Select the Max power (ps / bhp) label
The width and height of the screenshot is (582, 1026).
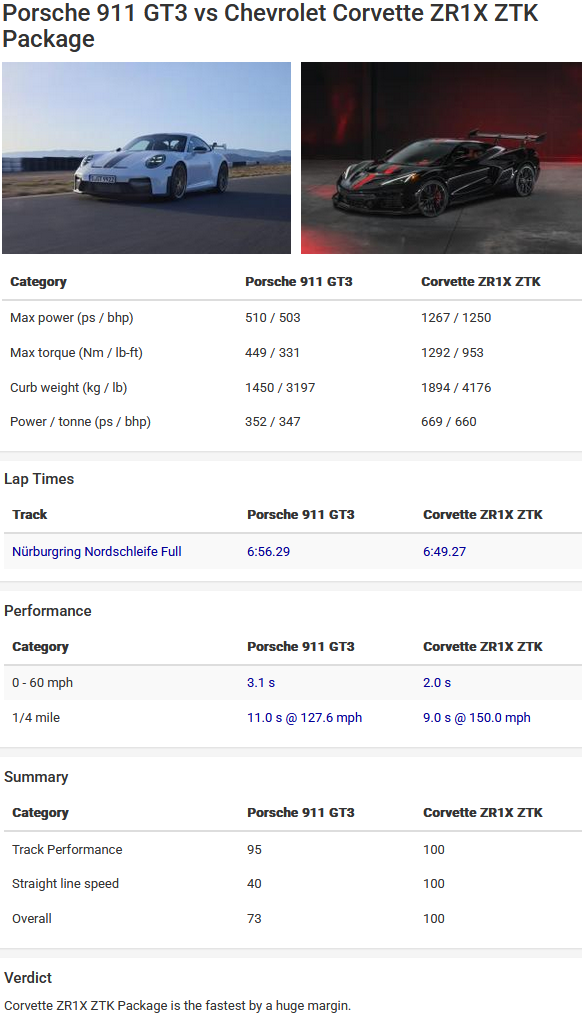click(x=71, y=318)
